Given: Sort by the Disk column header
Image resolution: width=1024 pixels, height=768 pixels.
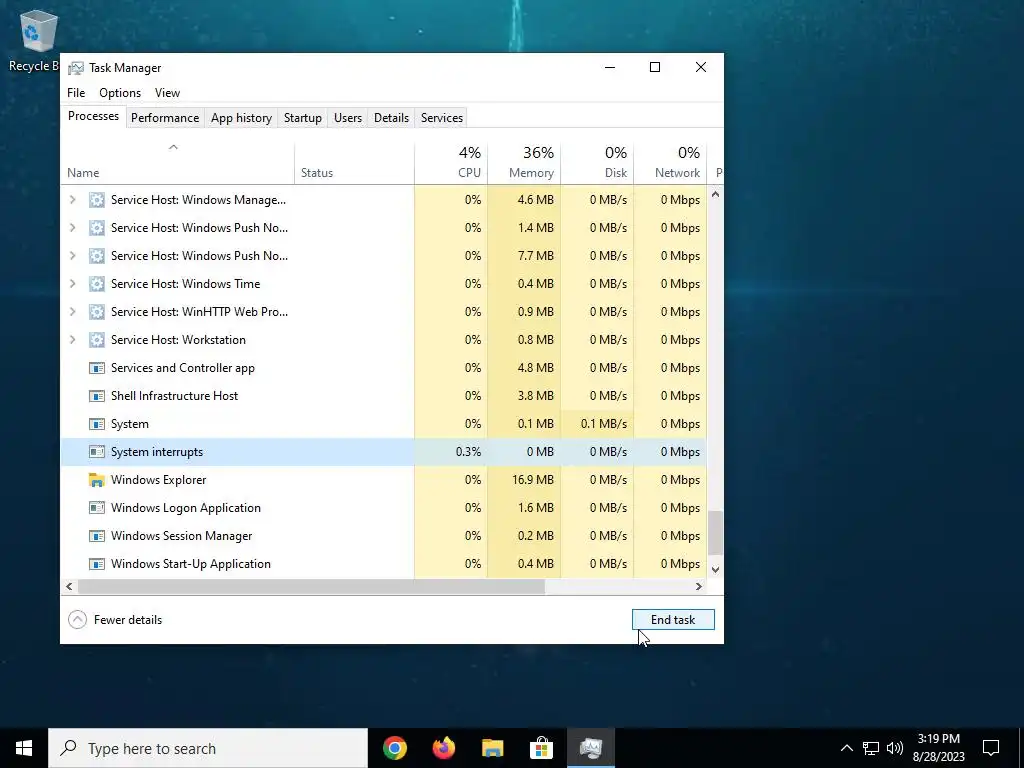Looking at the screenshot, I should 597,163.
